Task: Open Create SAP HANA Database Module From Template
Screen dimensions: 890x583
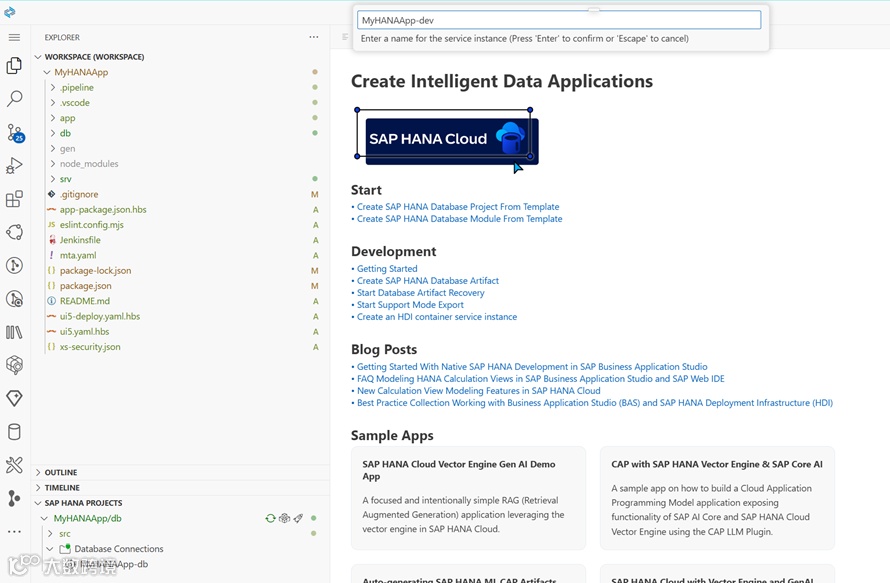Action: click(x=460, y=219)
